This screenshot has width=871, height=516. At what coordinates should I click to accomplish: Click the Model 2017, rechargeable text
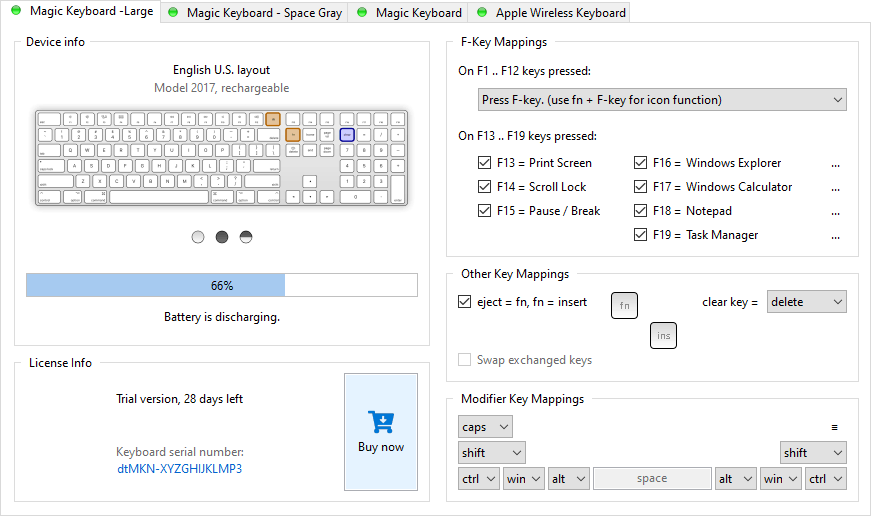tap(222, 88)
